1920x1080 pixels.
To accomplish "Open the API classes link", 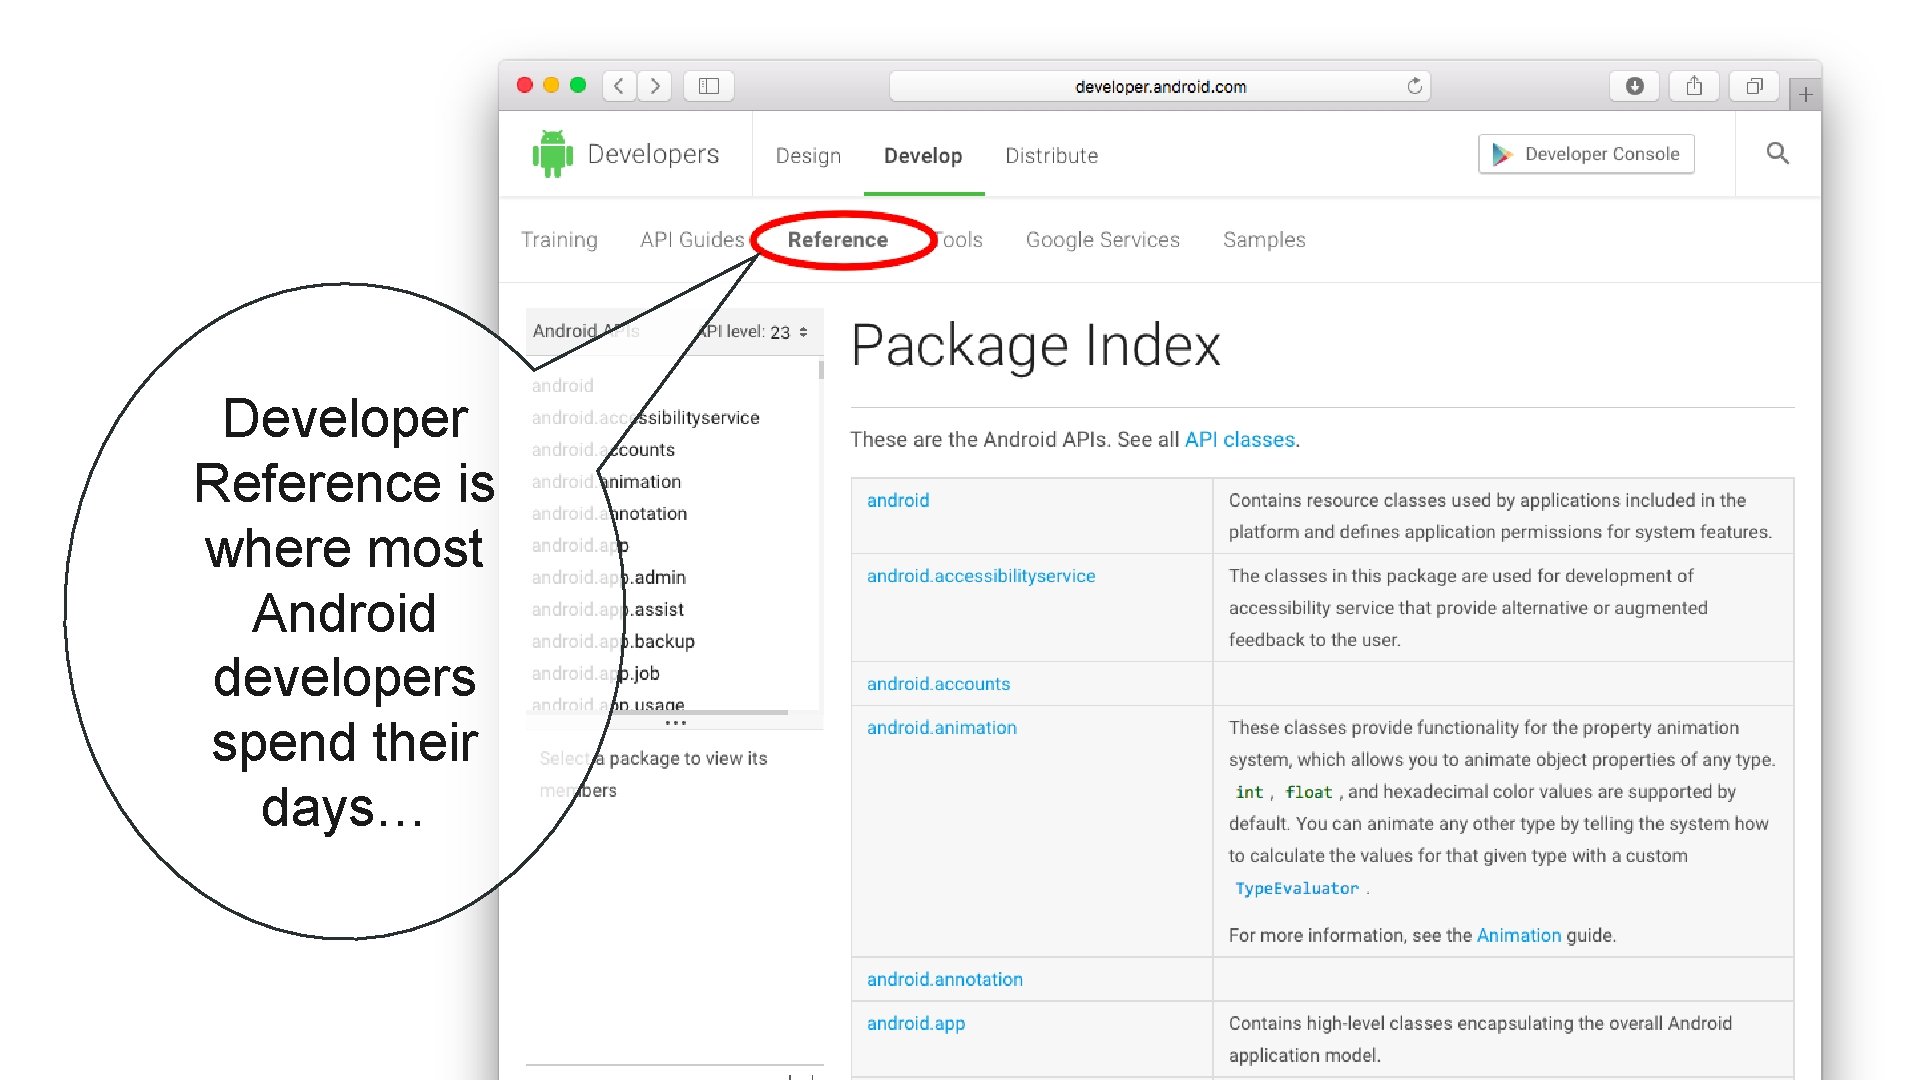I will tap(1239, 440).
